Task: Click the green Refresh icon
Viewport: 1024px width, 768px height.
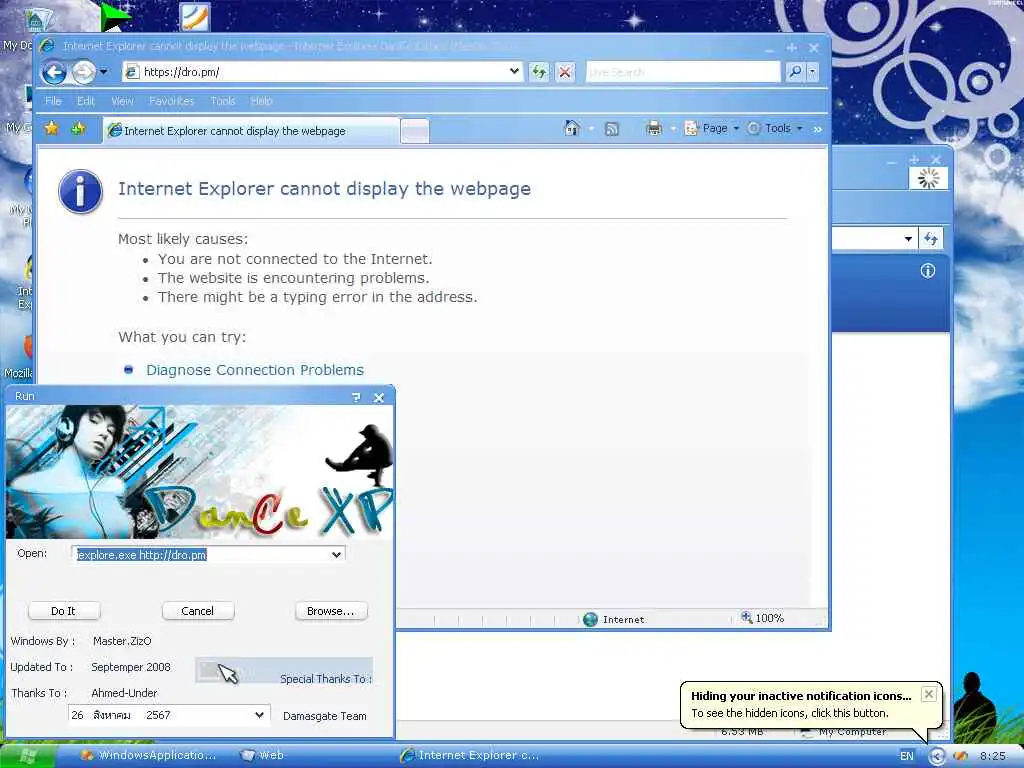Action: tap(539, 72)
